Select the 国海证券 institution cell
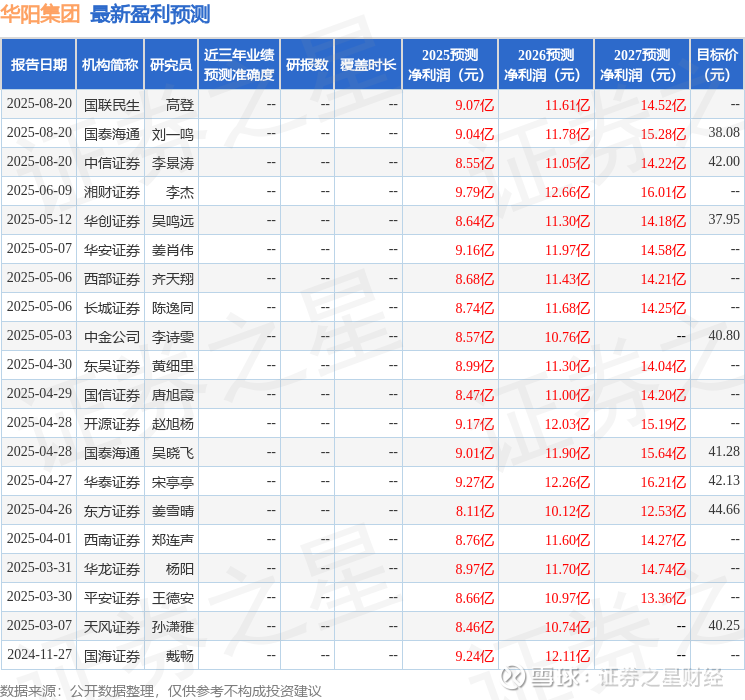This screenshot has height=700, width=745. click(x=112, y=656)
